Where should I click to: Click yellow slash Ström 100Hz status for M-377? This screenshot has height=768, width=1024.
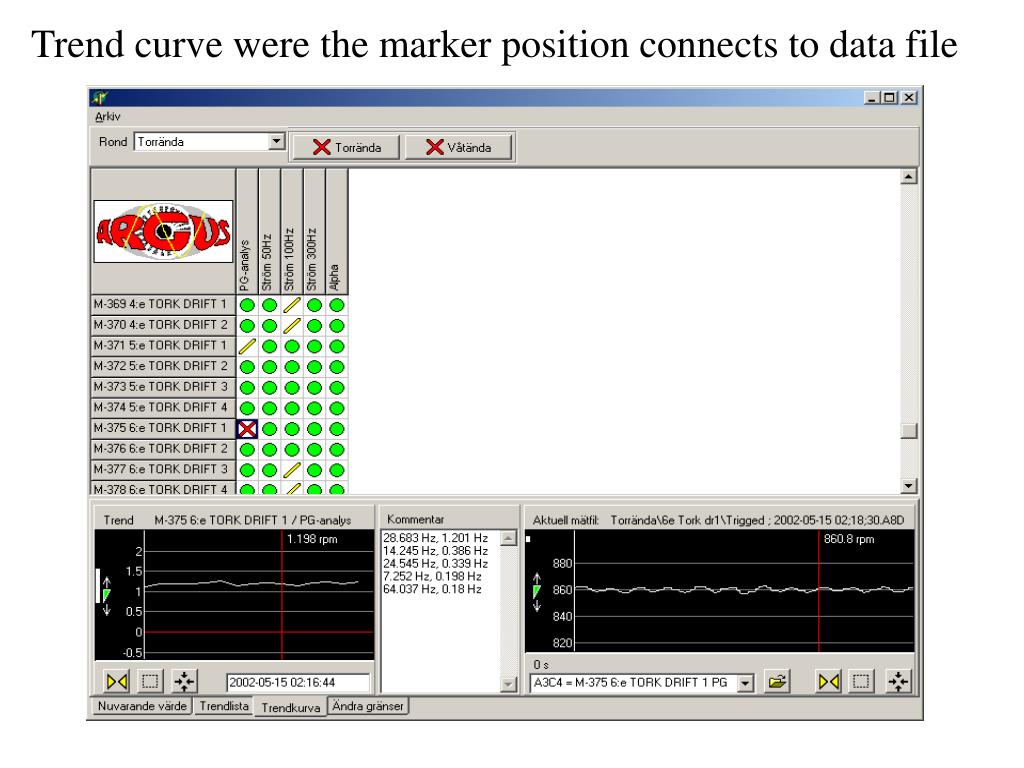[x=292, y=470]
